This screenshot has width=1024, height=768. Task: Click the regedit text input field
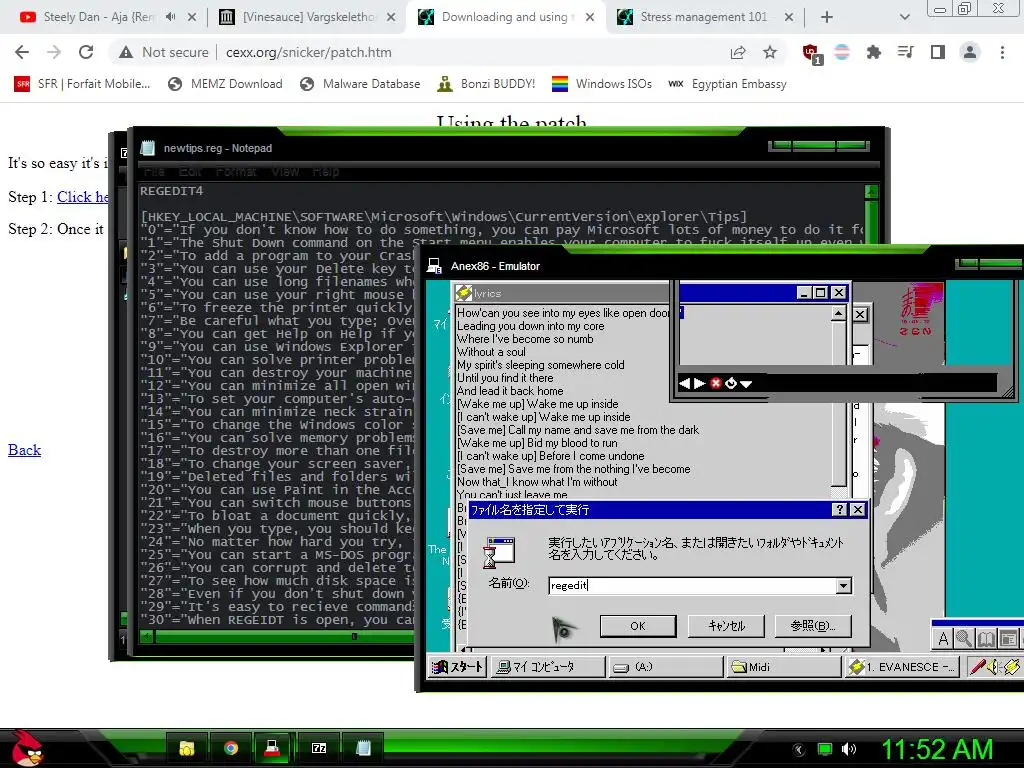[x=692, y=586]
